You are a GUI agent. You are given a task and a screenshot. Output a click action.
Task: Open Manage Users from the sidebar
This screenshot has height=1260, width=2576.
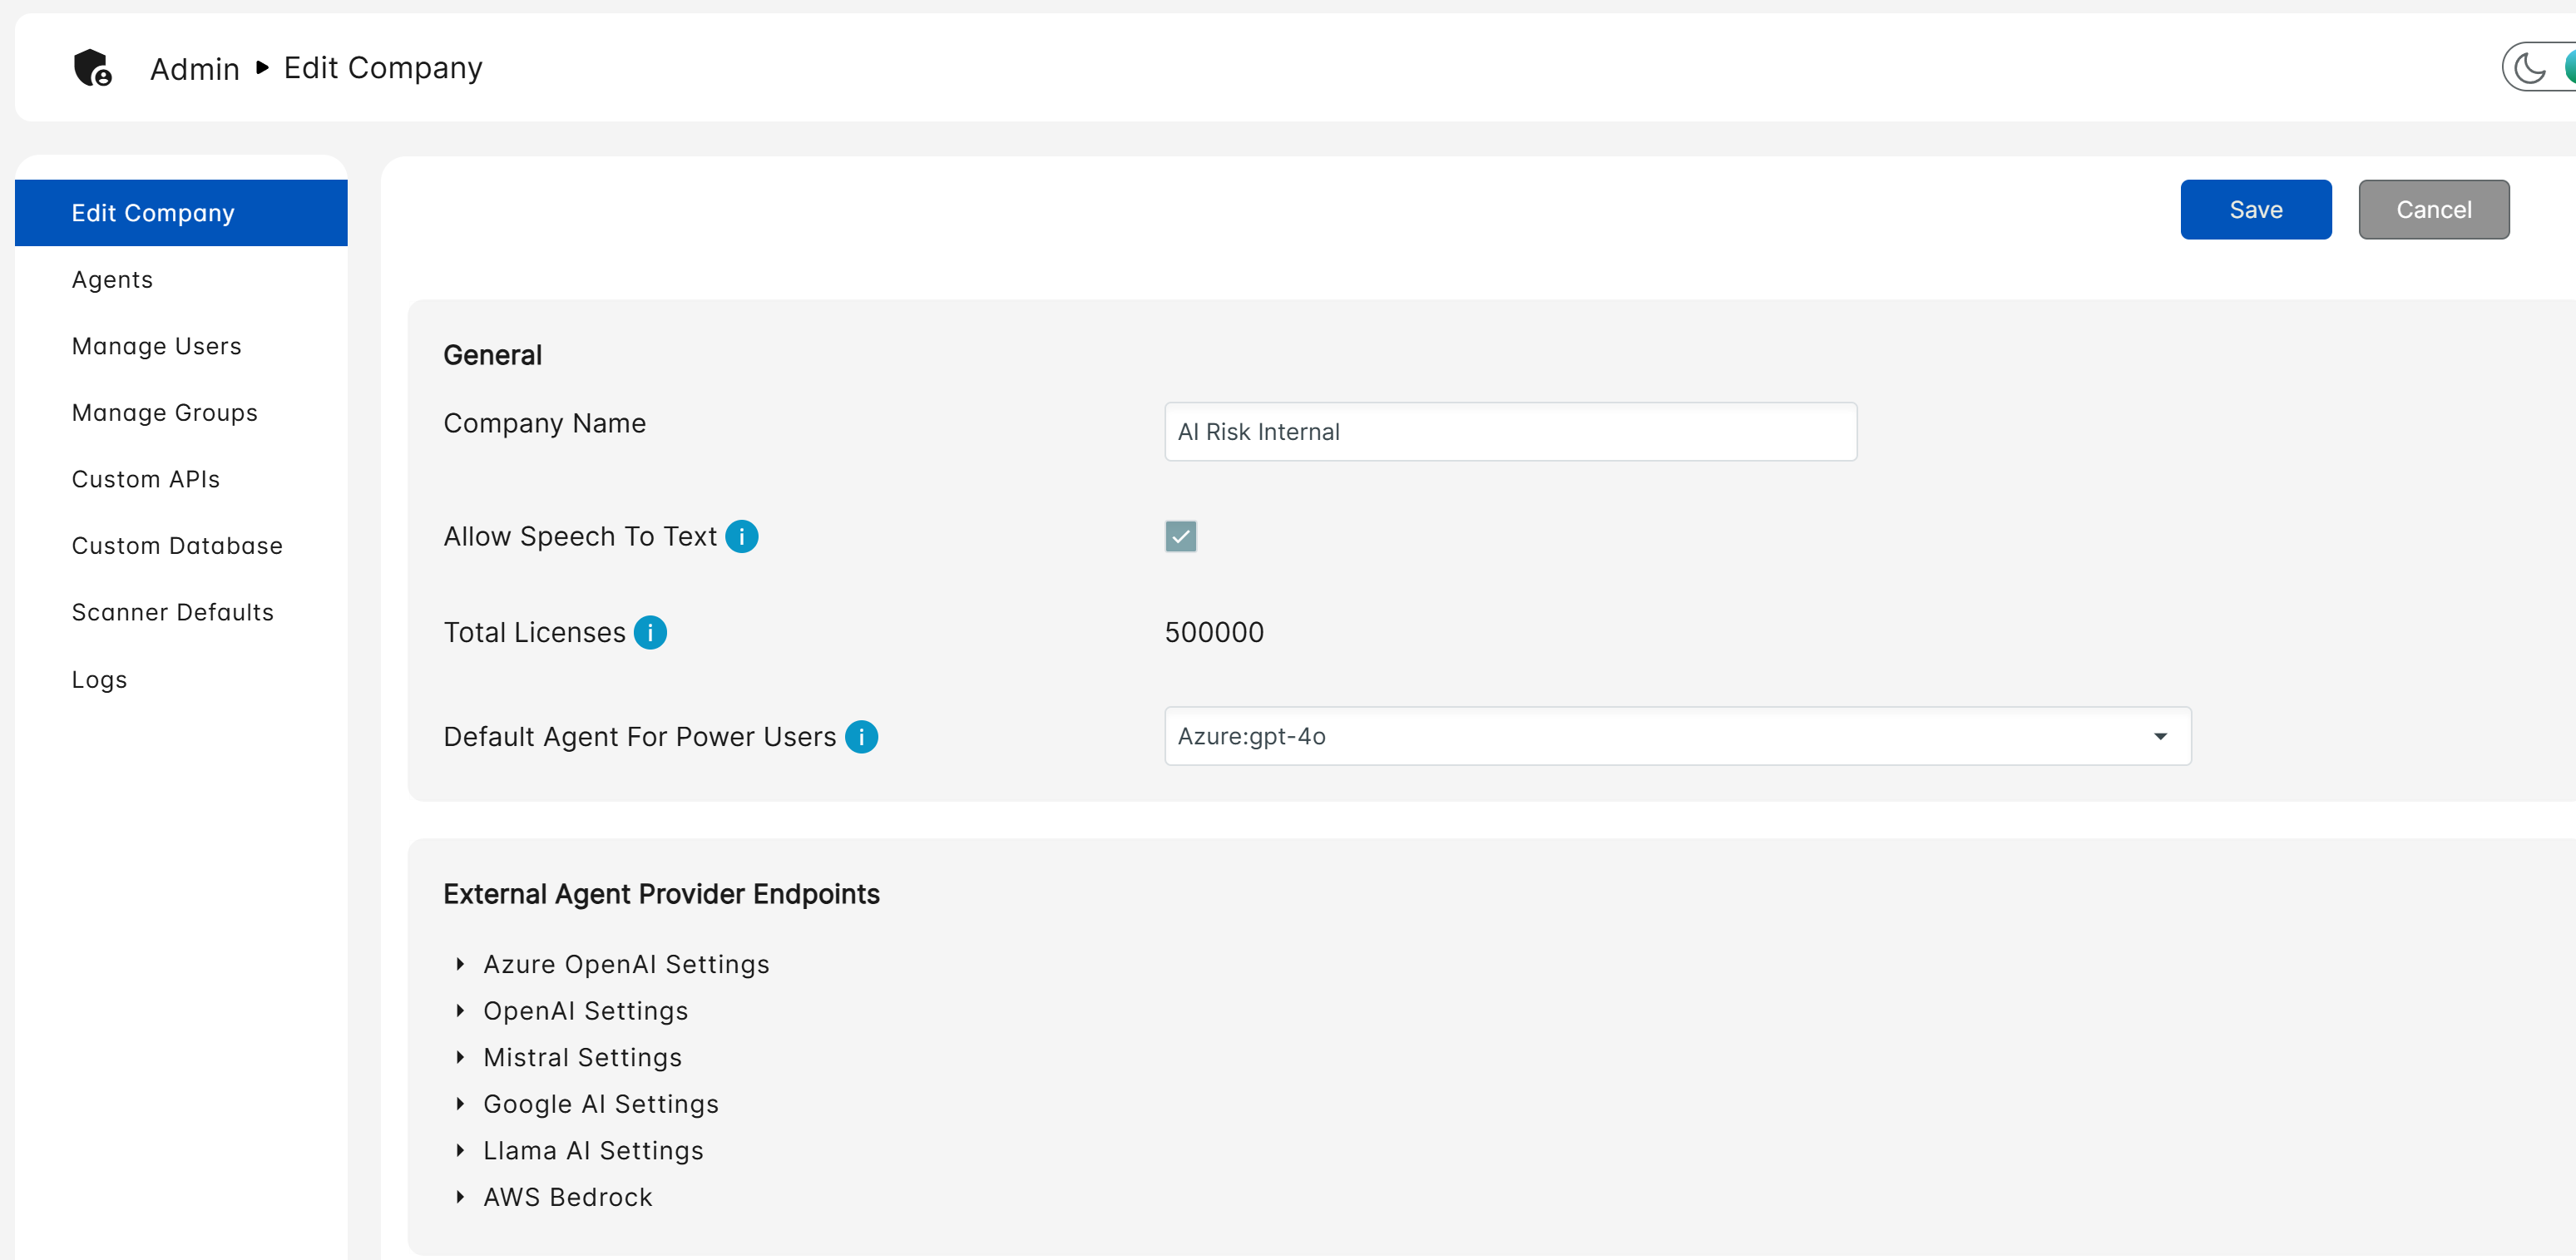(x=157, y=346)
